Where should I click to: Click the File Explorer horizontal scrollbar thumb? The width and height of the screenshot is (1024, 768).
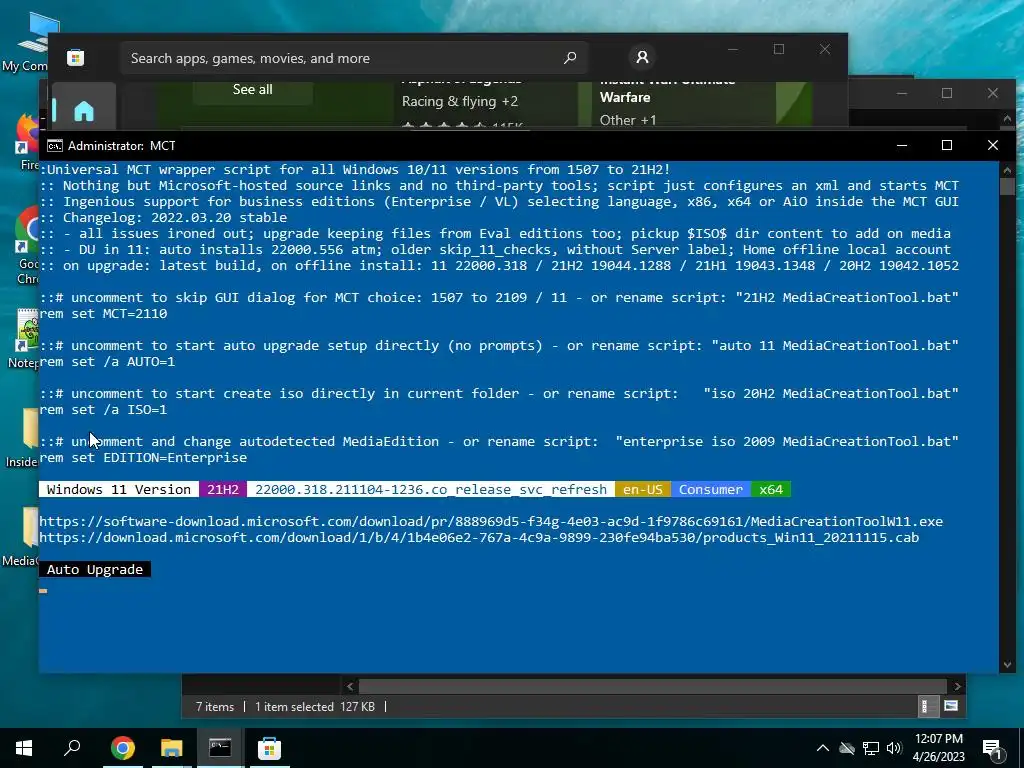tap(653, 686)
